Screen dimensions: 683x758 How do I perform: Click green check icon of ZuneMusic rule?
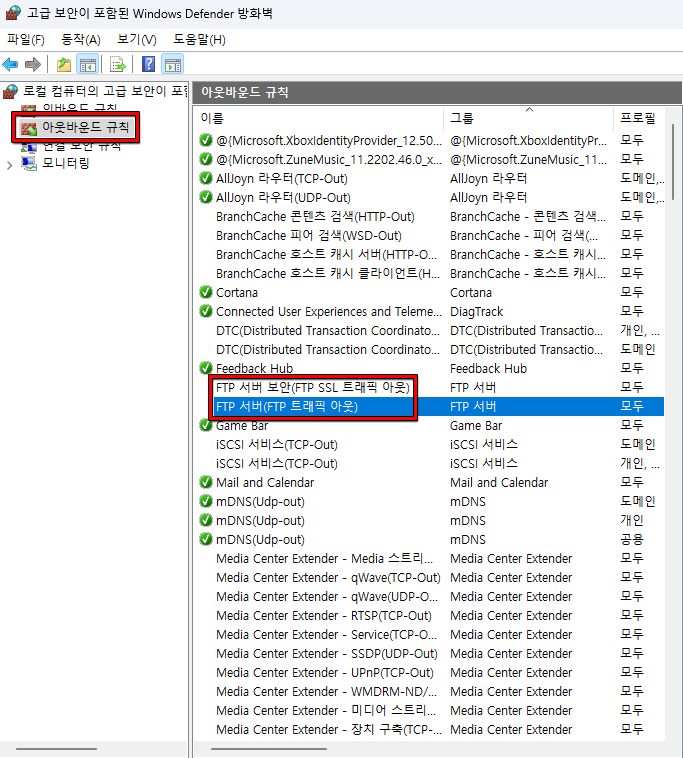coord(206,160)
